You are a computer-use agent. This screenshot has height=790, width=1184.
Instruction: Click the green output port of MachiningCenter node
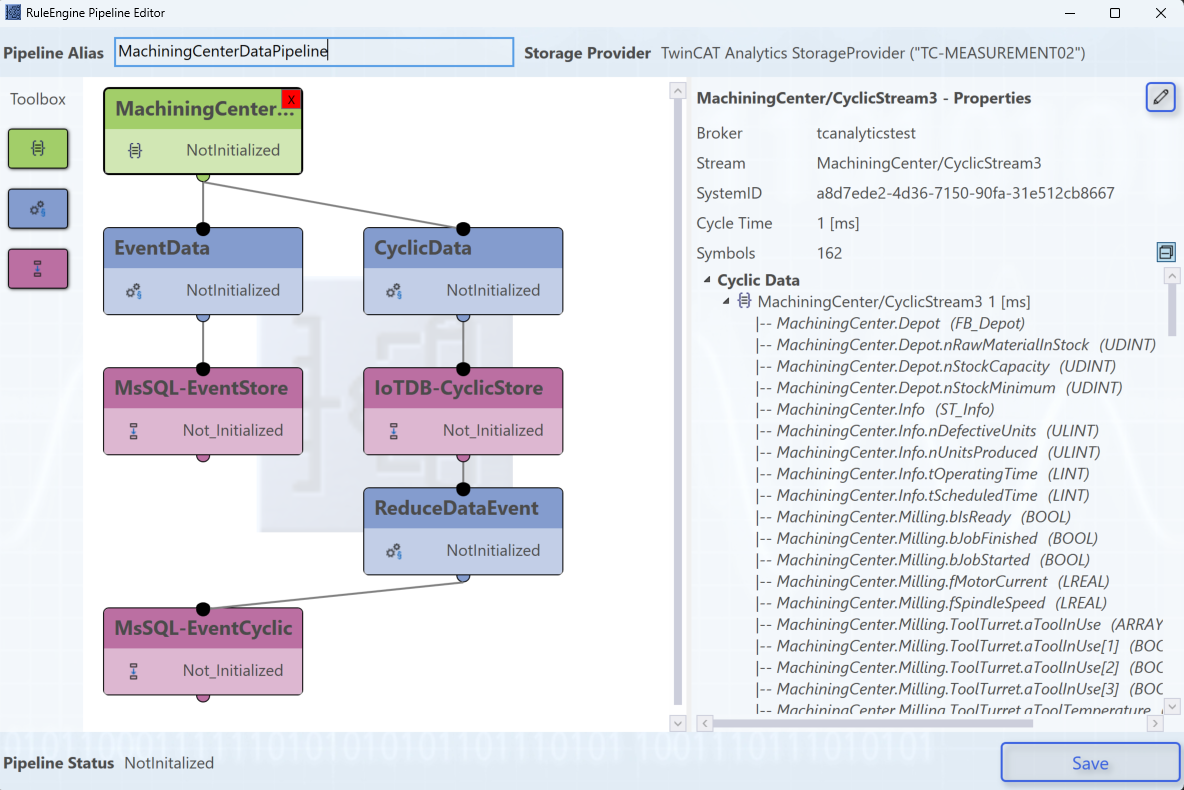[x=203, y=177]
